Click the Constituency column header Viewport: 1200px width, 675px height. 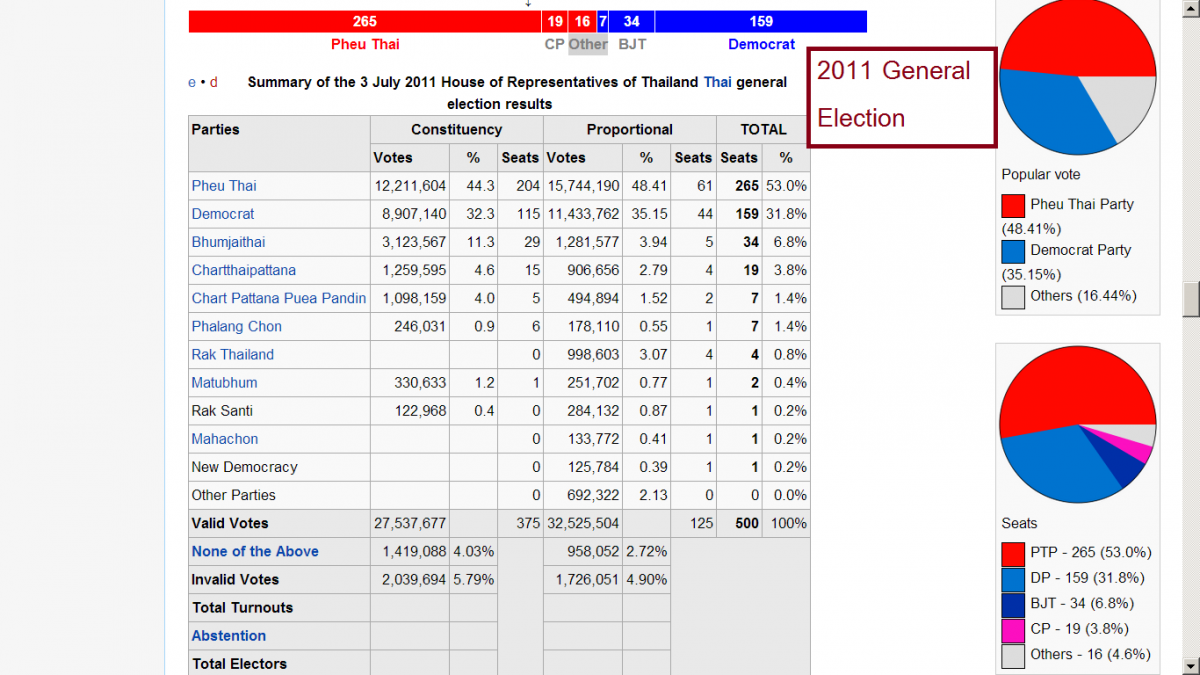point(457,130)
